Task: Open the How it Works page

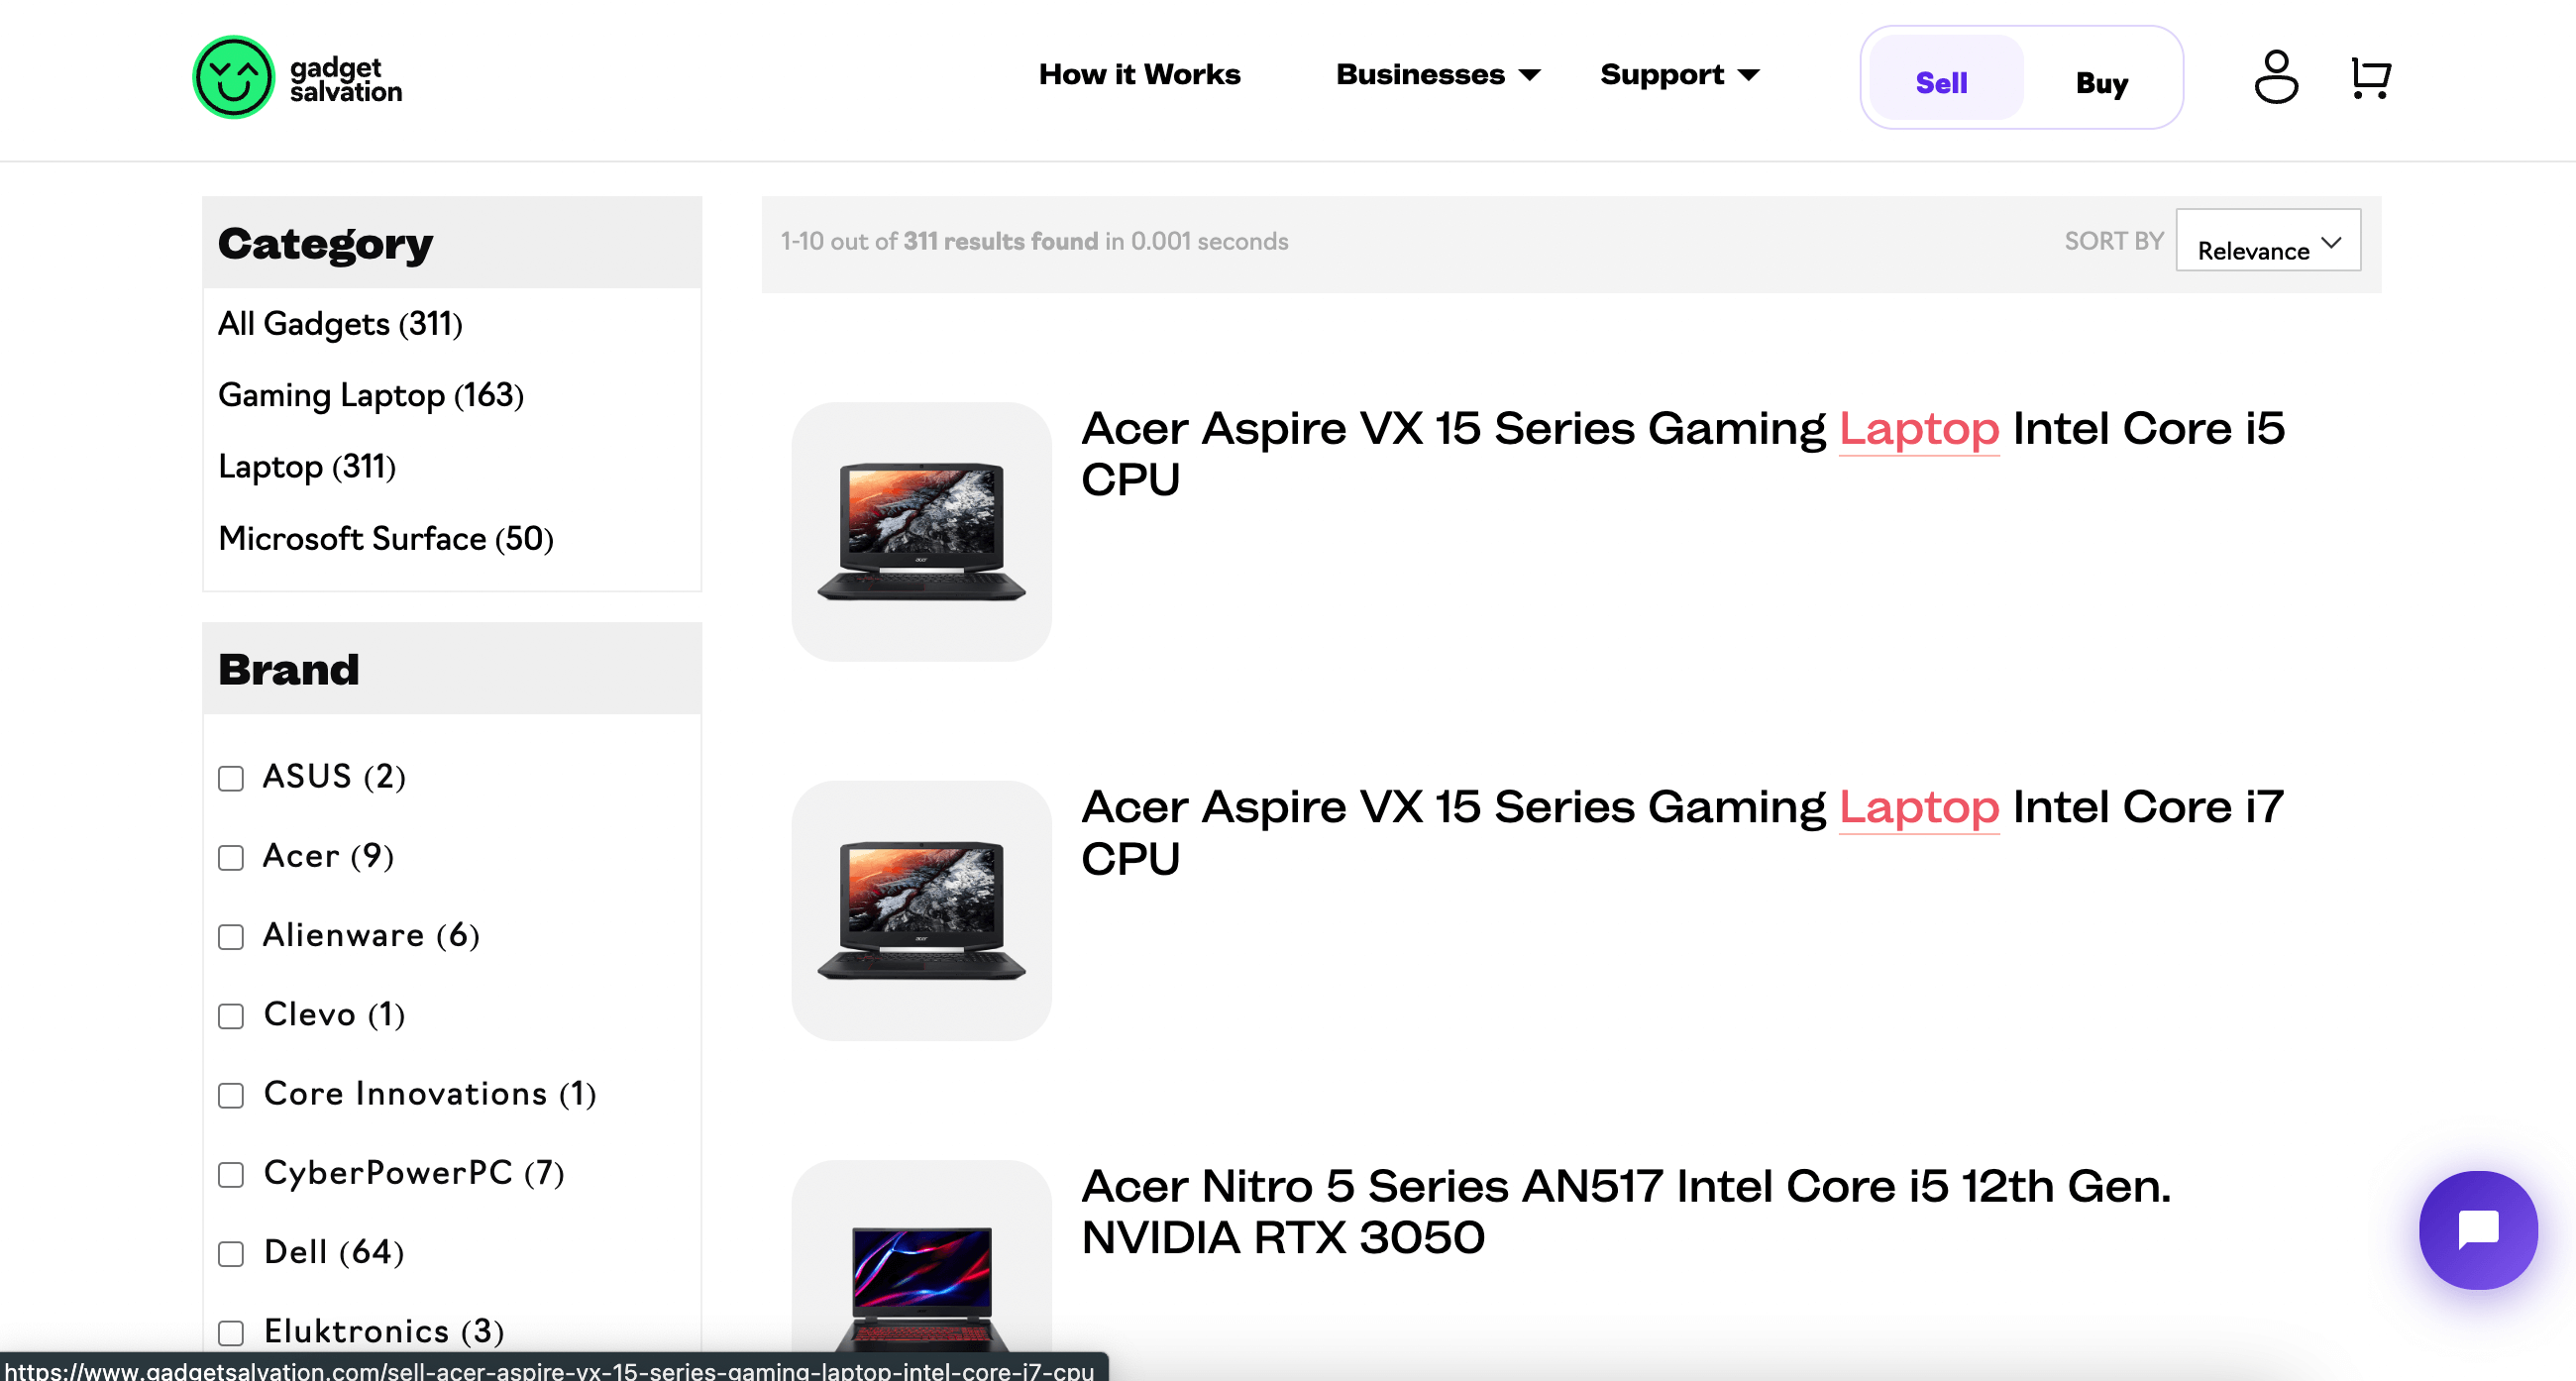Action: [1139, 75]
